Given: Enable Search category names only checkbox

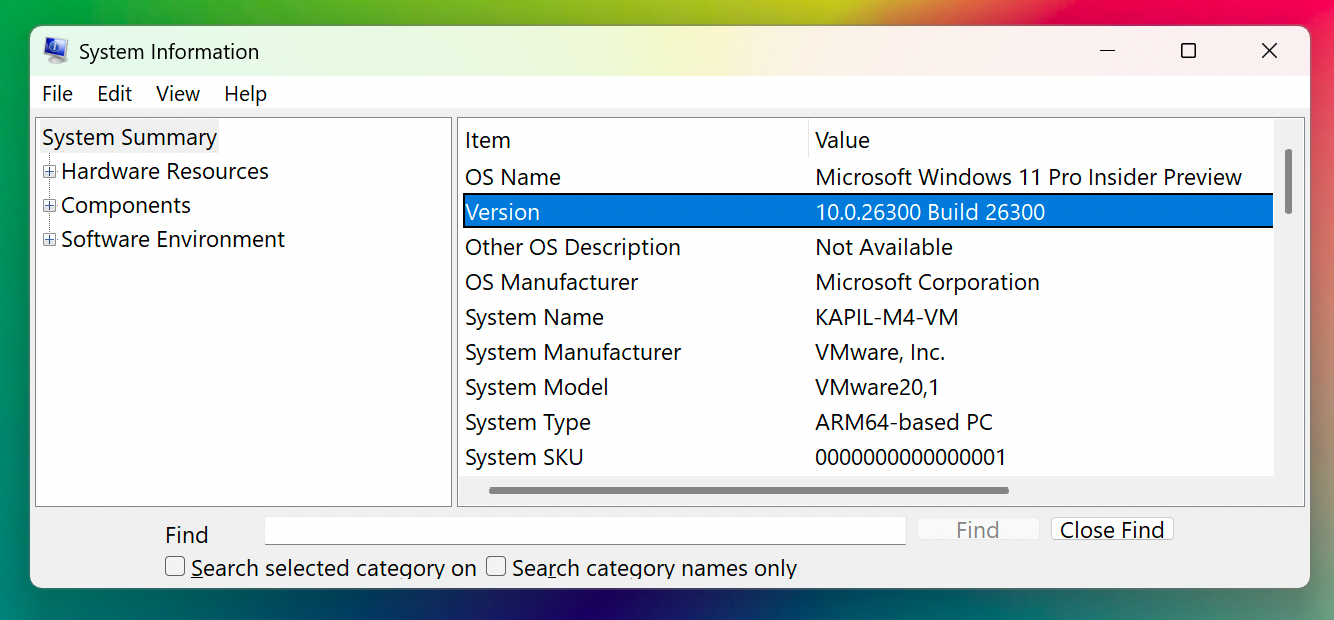Looking at the screenshot, I should pyautogui.click(x=496, y=566).
